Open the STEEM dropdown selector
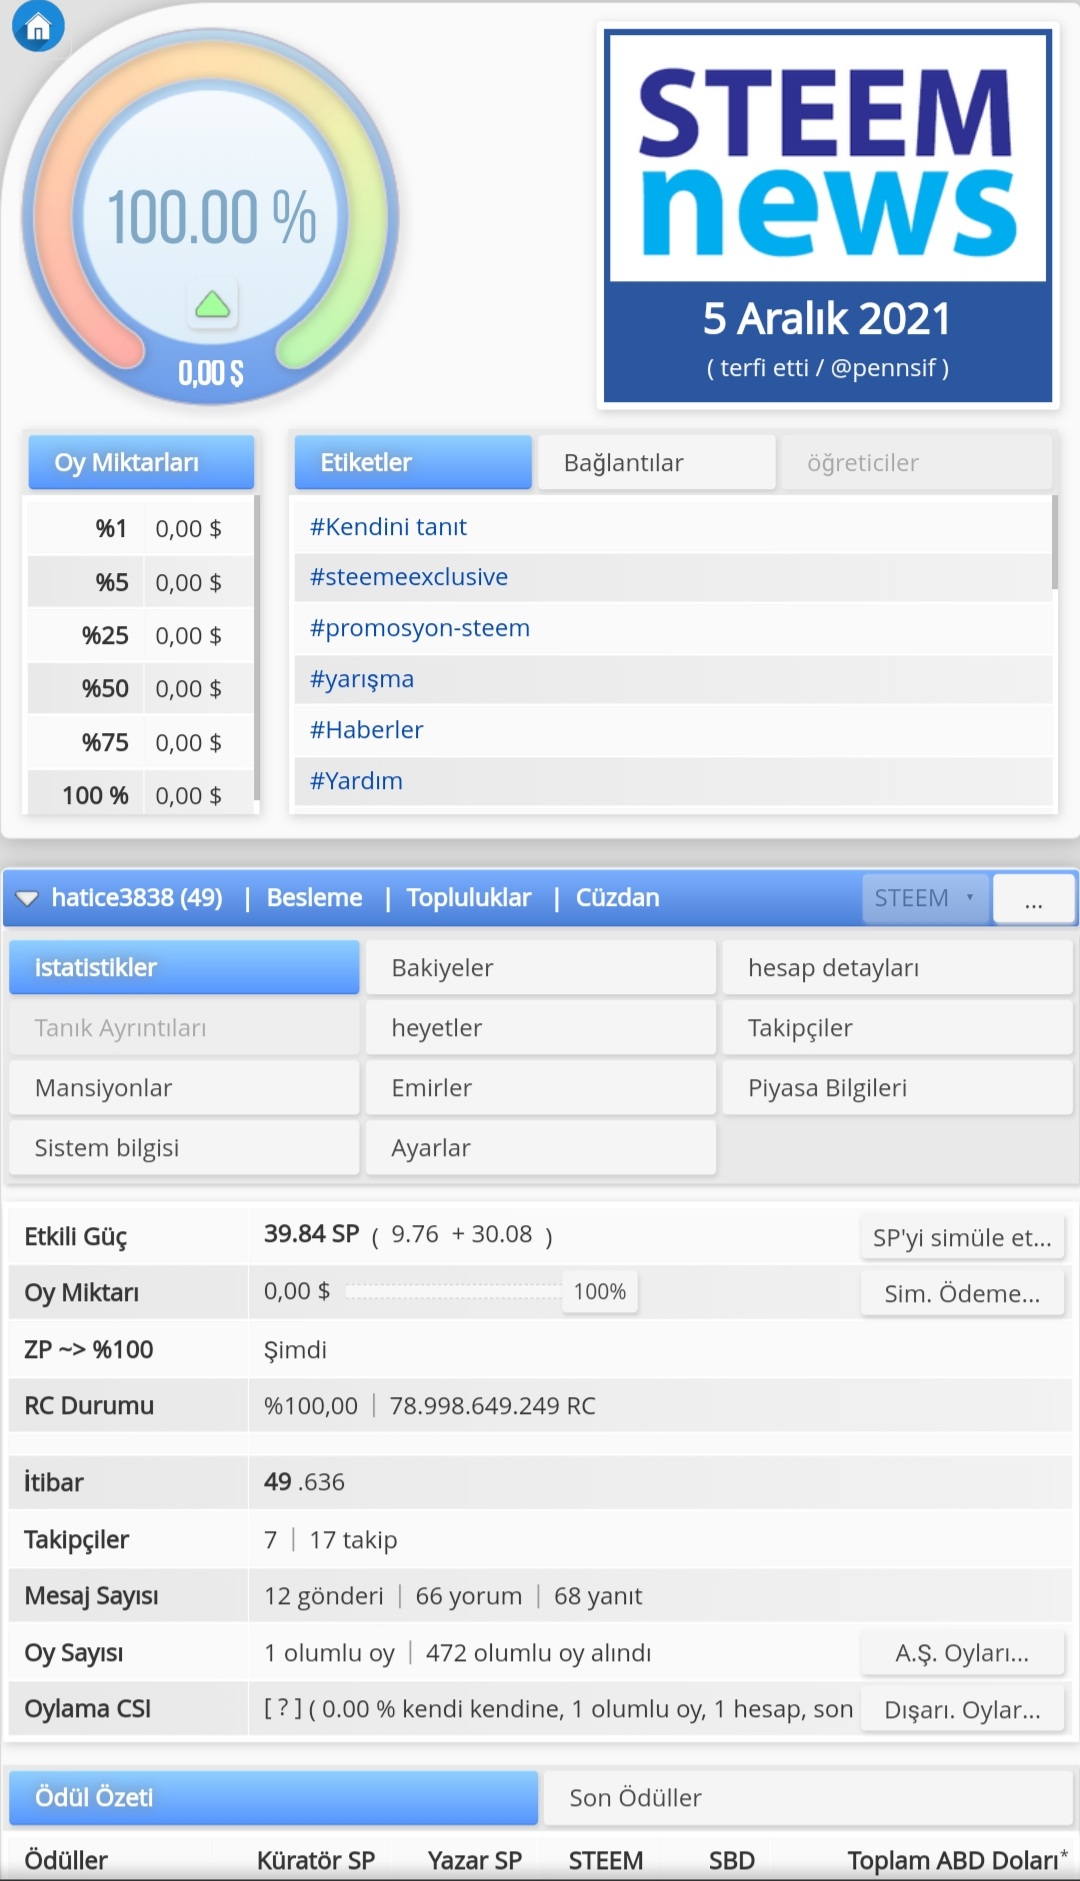 pos(925,898)
